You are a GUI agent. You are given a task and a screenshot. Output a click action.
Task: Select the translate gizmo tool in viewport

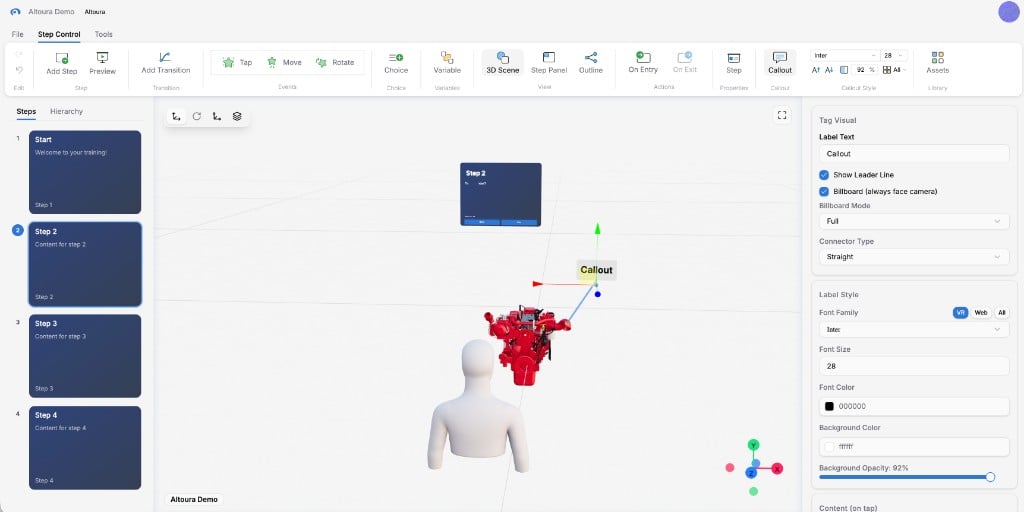click(176, 116)
